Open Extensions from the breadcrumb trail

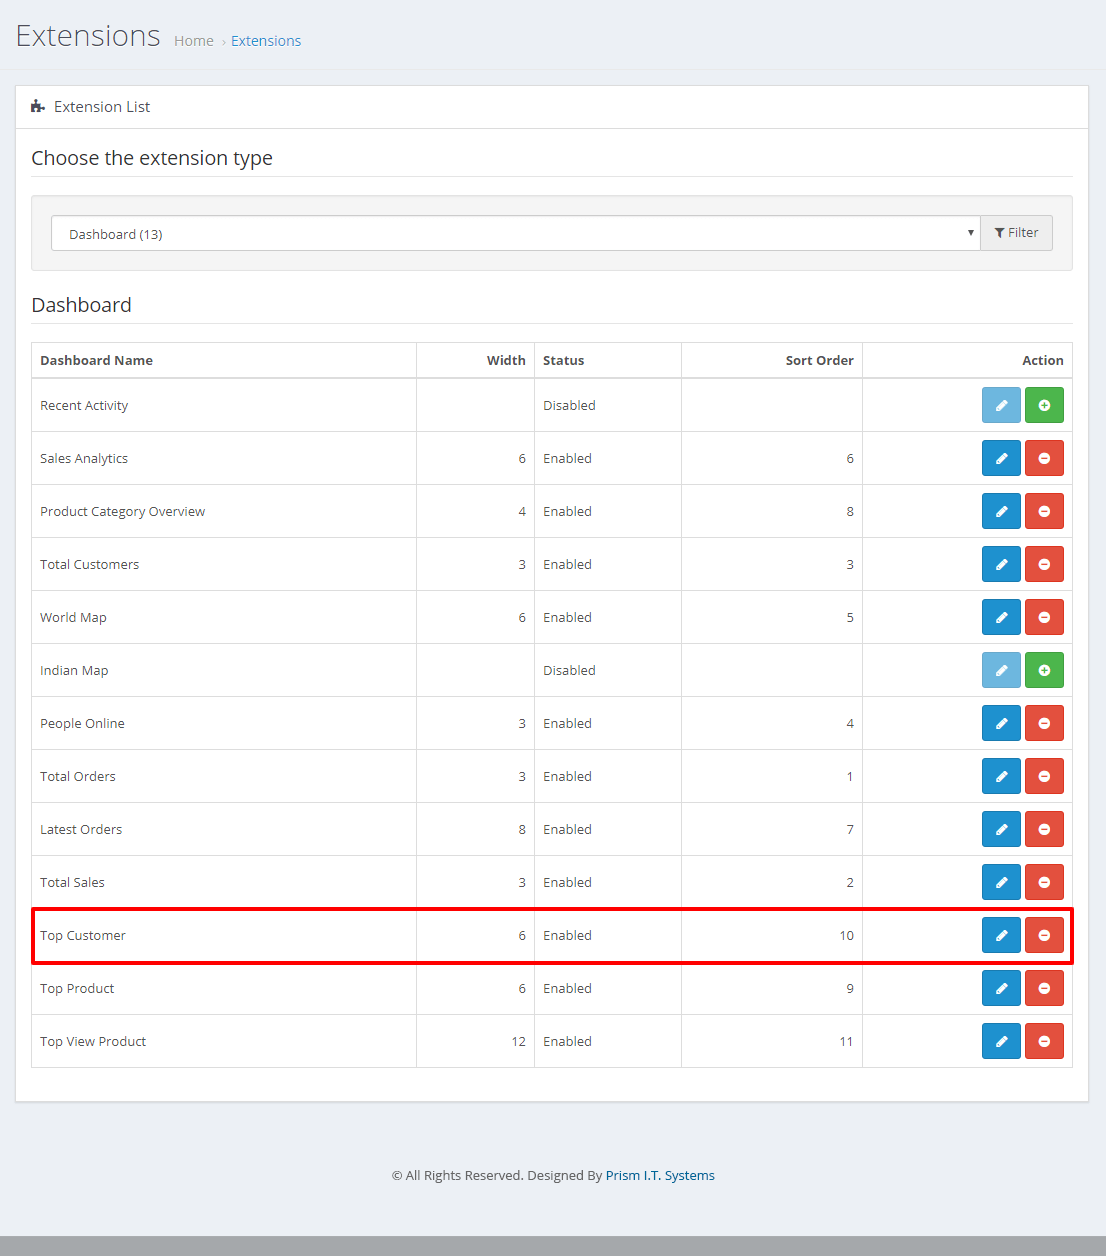266,40
